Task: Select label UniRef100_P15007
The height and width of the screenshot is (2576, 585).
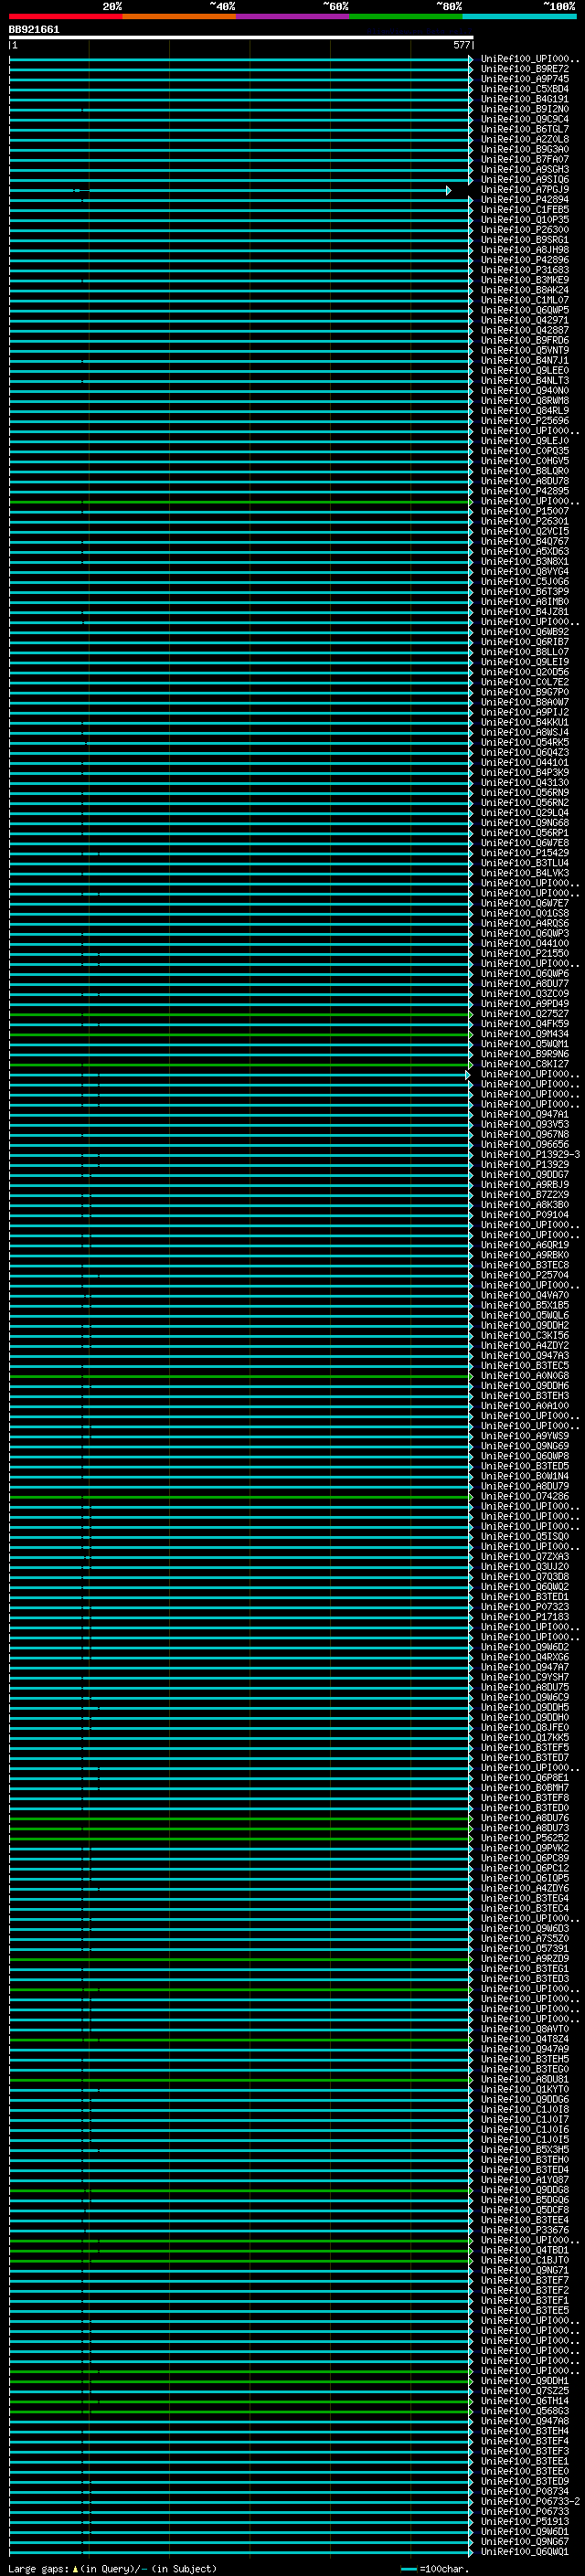Action: point(524,511)
